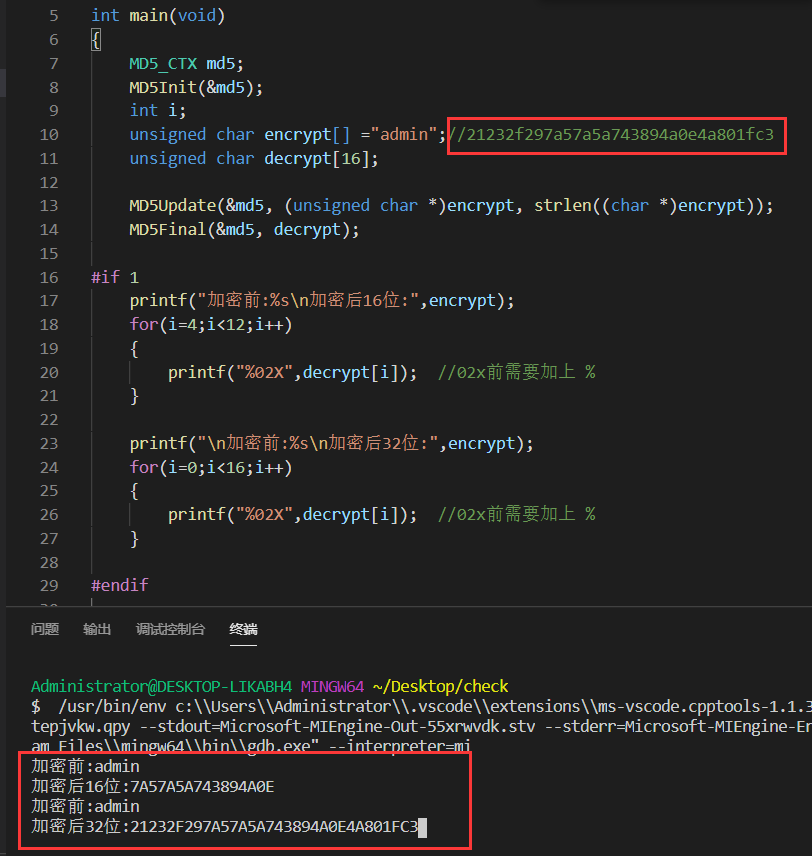Viewport: 812px width, 856px height.
Task: Click line number 23 in the gutter
Action: pos(50,443)
